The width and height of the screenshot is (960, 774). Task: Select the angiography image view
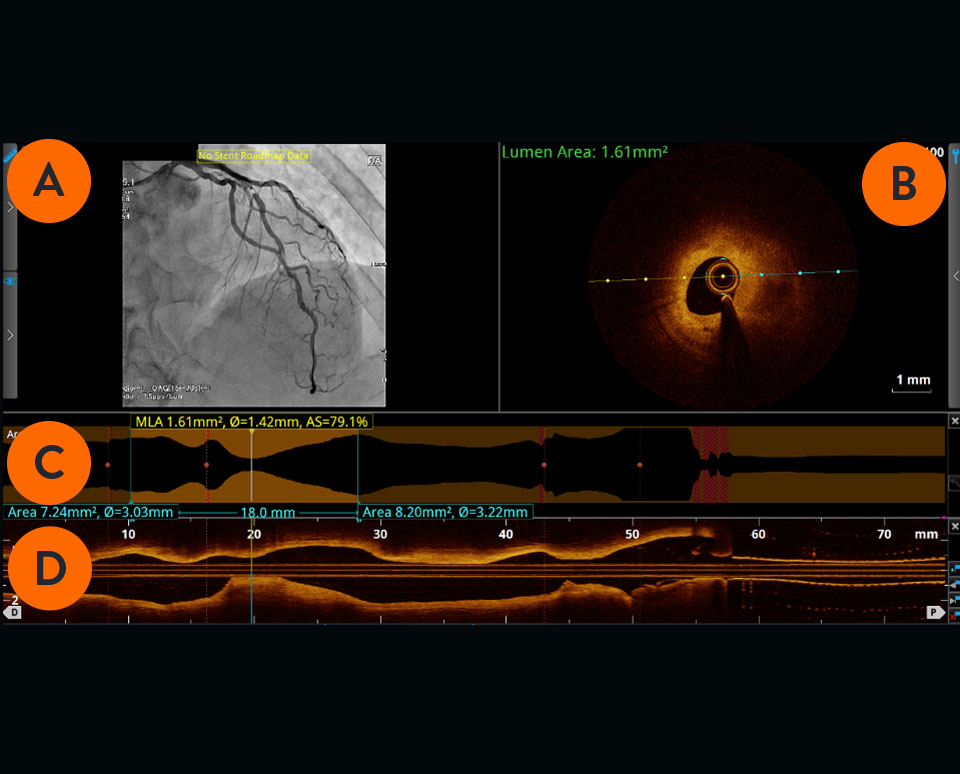click(253, 276)
